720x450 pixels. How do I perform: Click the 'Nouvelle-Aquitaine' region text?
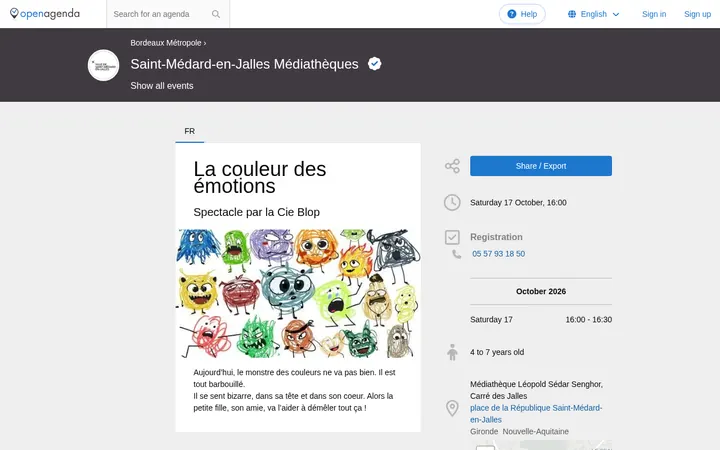[535, 432]
